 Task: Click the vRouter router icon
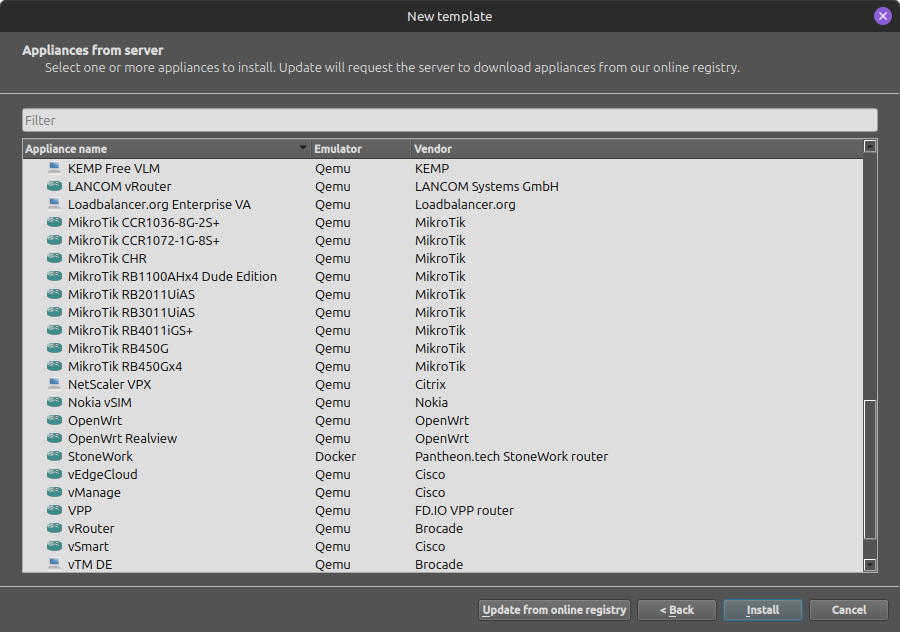[x=55, y=528]
